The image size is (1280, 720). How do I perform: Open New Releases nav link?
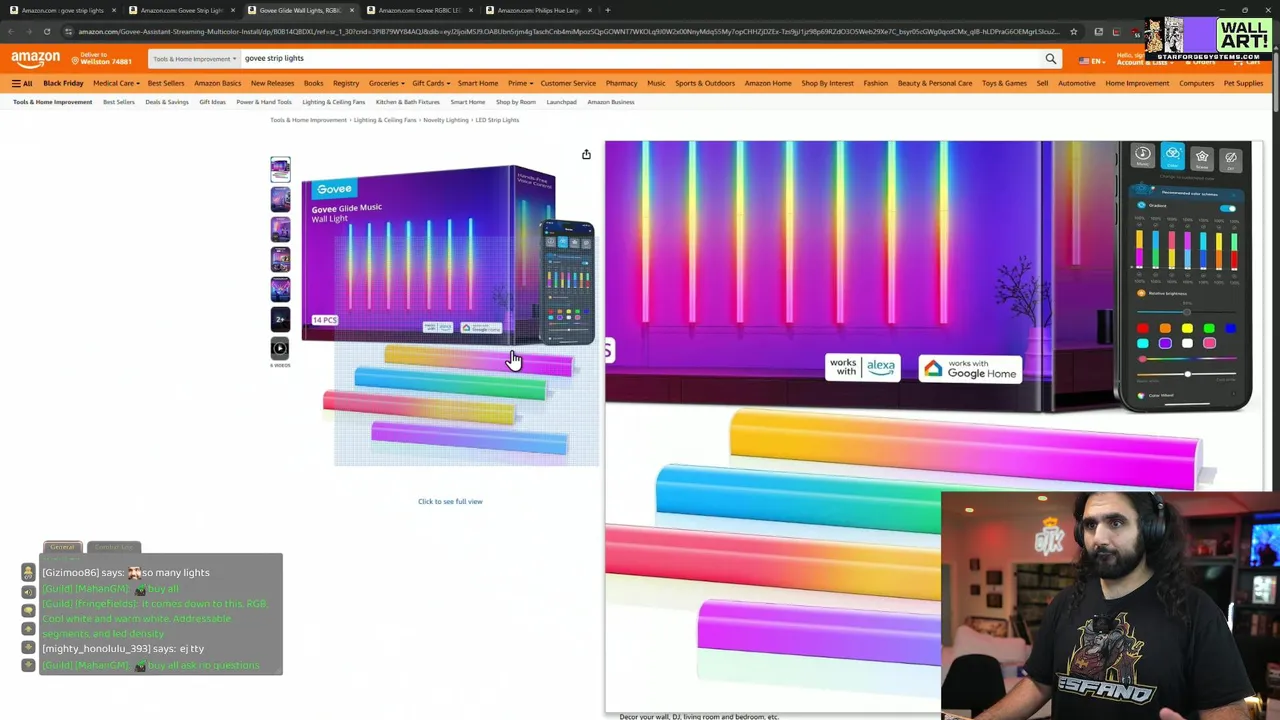[272, 83]
